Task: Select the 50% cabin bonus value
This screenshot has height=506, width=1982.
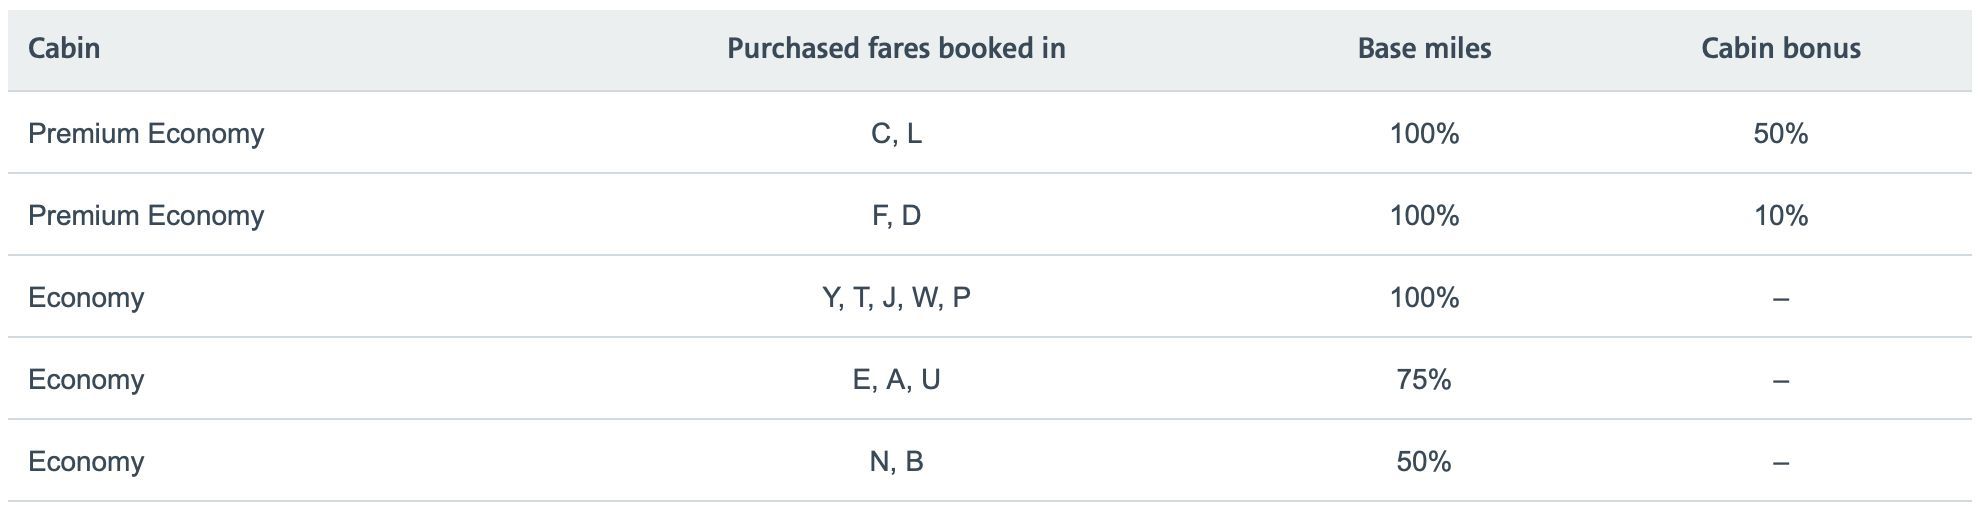Action: coord(1780,134)
